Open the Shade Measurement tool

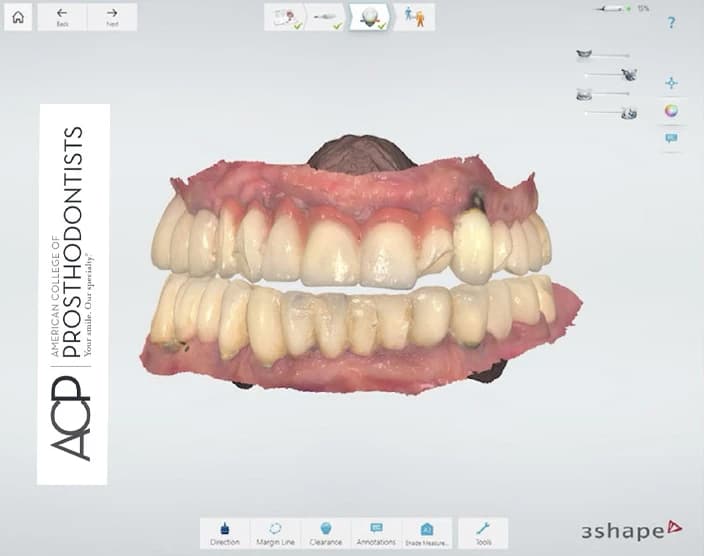pos(427,533)
